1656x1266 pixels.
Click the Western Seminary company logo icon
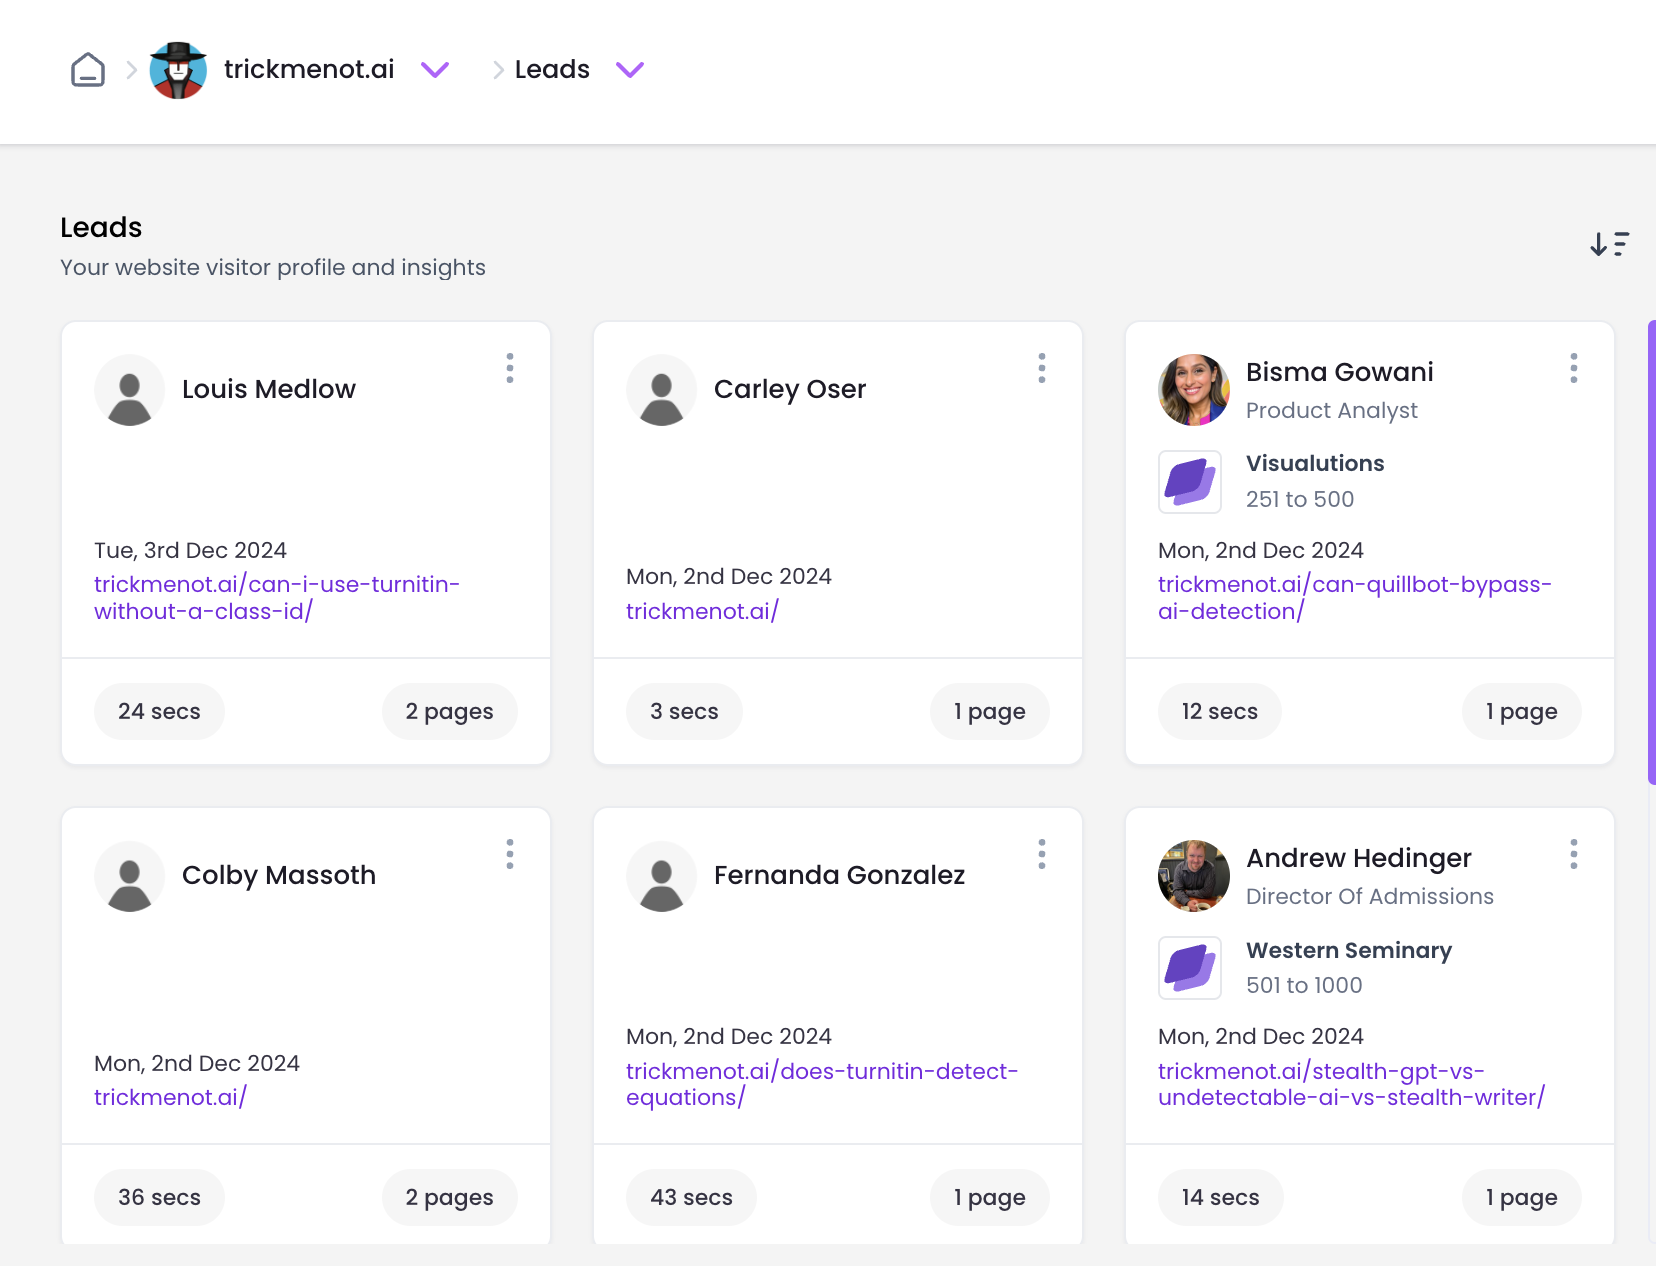[1189, 967]
